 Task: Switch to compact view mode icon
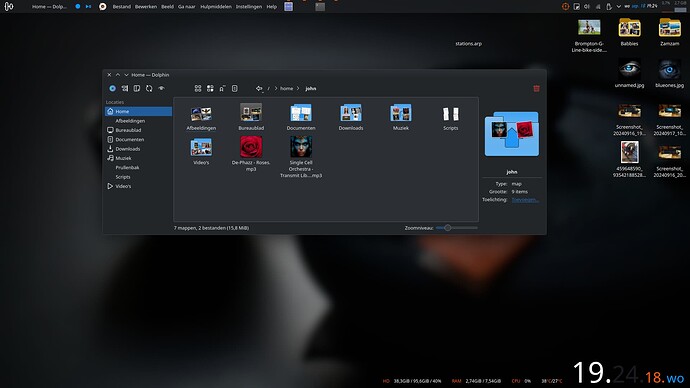(210, 88)
